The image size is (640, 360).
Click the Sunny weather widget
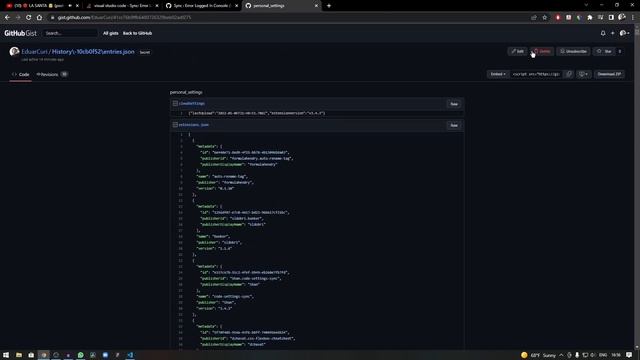coord(538,355)
